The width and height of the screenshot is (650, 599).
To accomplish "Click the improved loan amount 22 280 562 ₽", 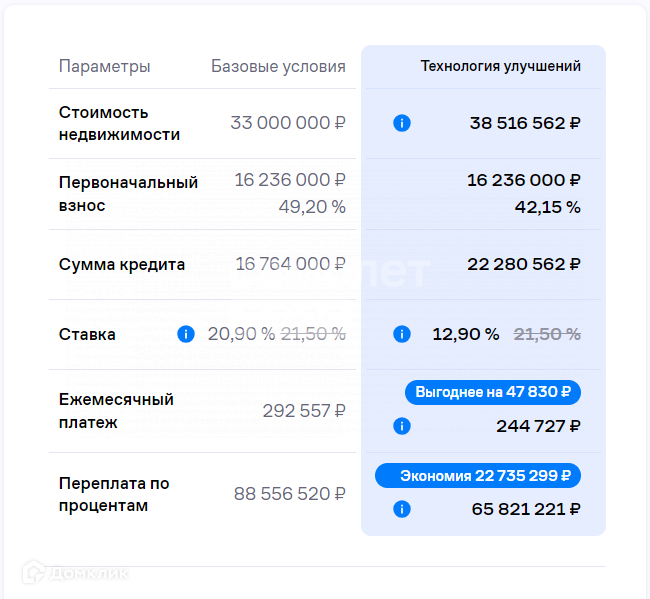I will tap(524, 264).
